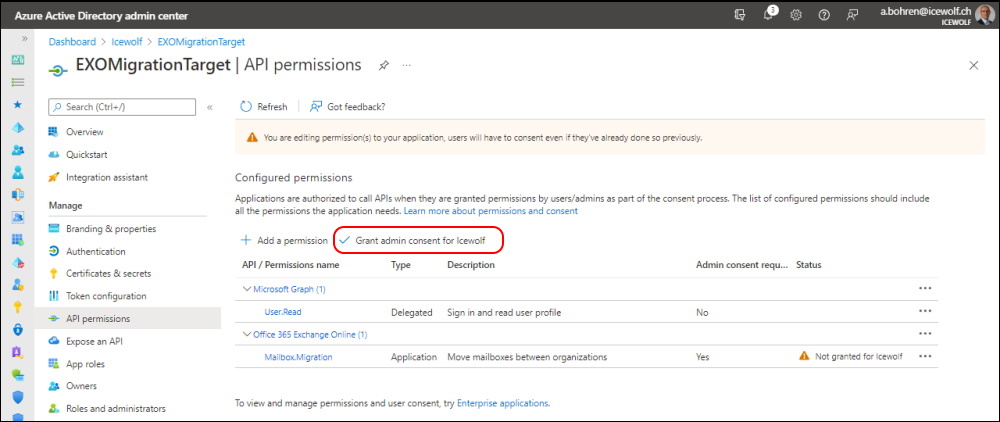Click the Admin consent requ... column header
This screenshot has height=422, width=1000.
click(742, 265)
